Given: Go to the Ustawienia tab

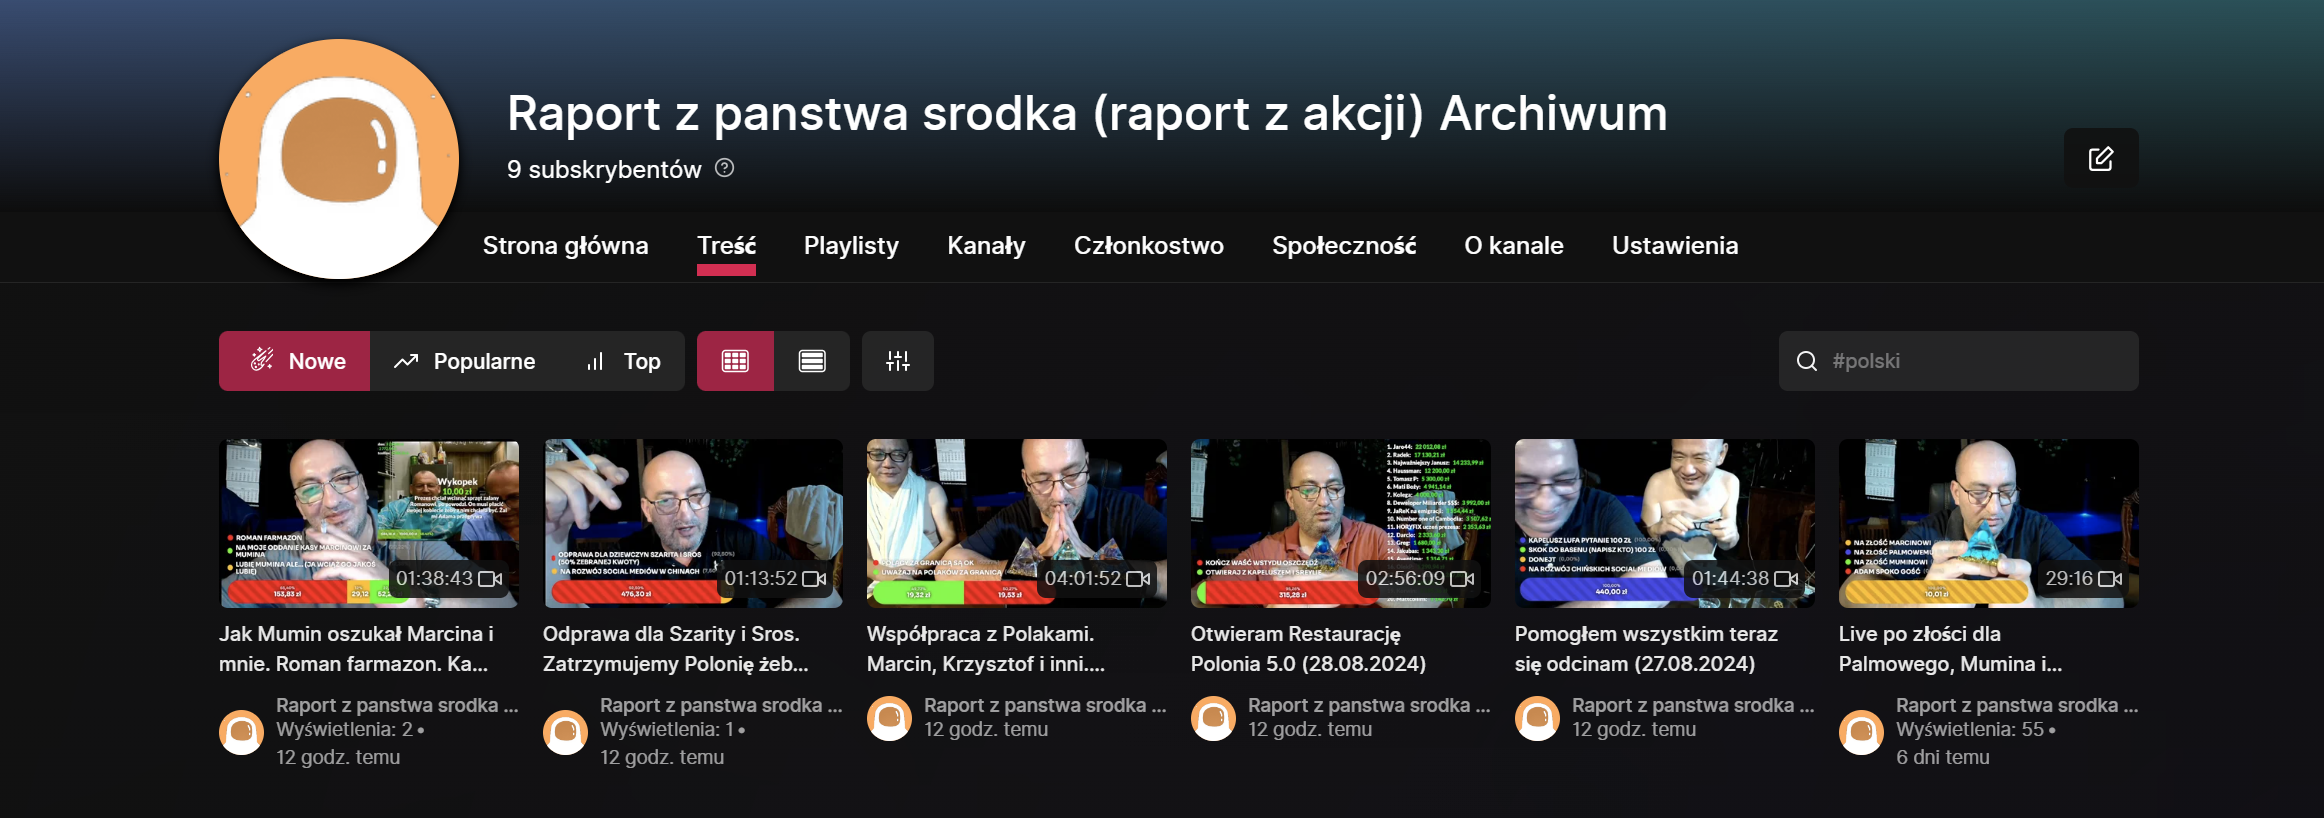Looking at the screenshot, I should tap(1675, 245).
